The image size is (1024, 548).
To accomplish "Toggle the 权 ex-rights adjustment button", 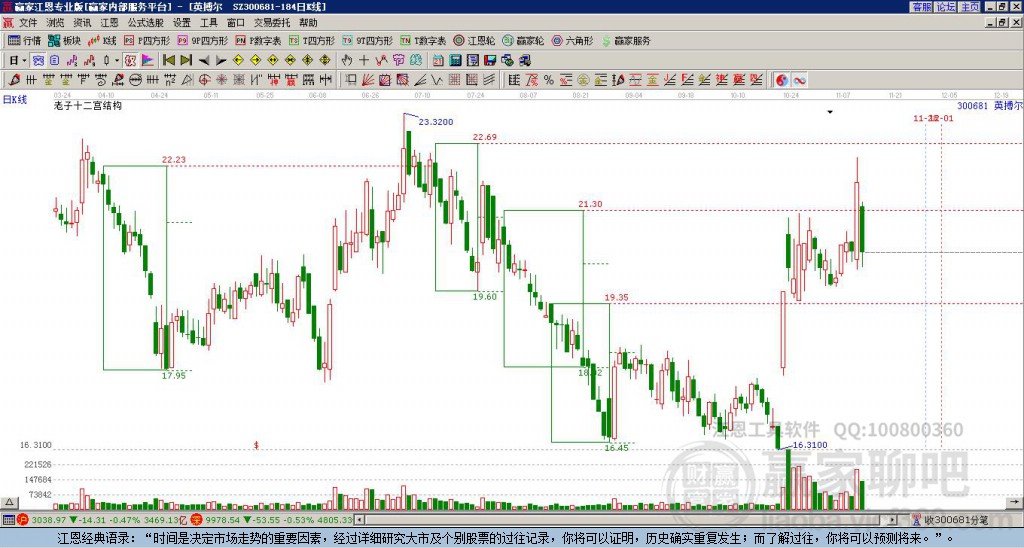I will click(x=130, y=61).
